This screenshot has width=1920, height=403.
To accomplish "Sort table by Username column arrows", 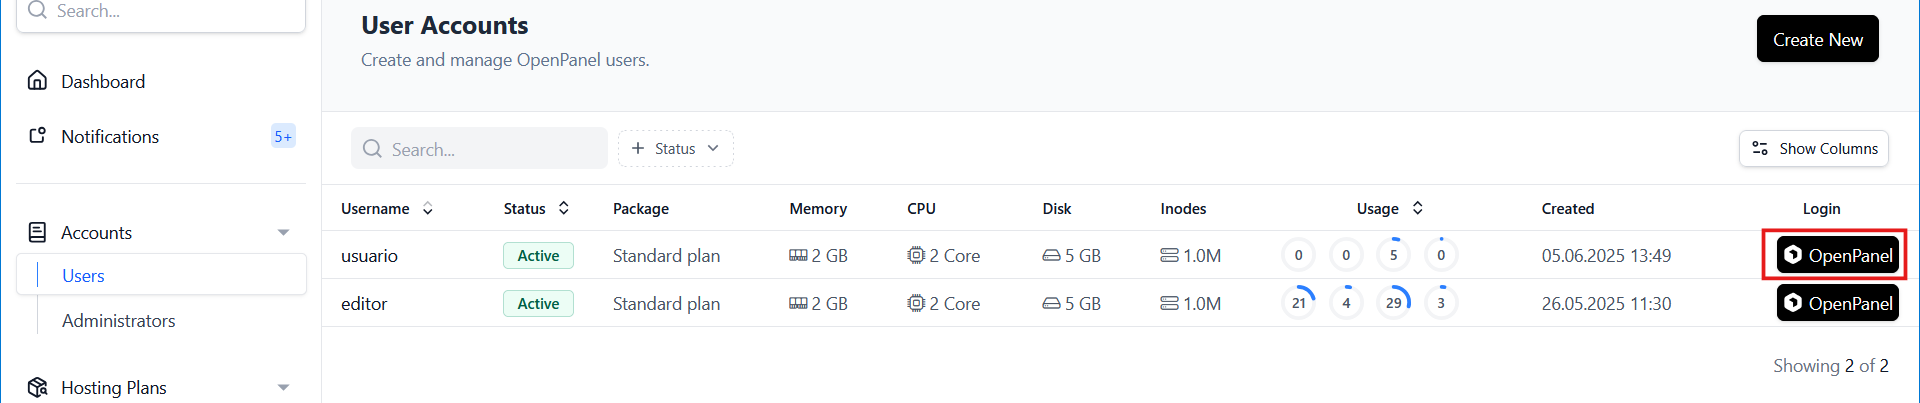I will [x=428, y=208].
